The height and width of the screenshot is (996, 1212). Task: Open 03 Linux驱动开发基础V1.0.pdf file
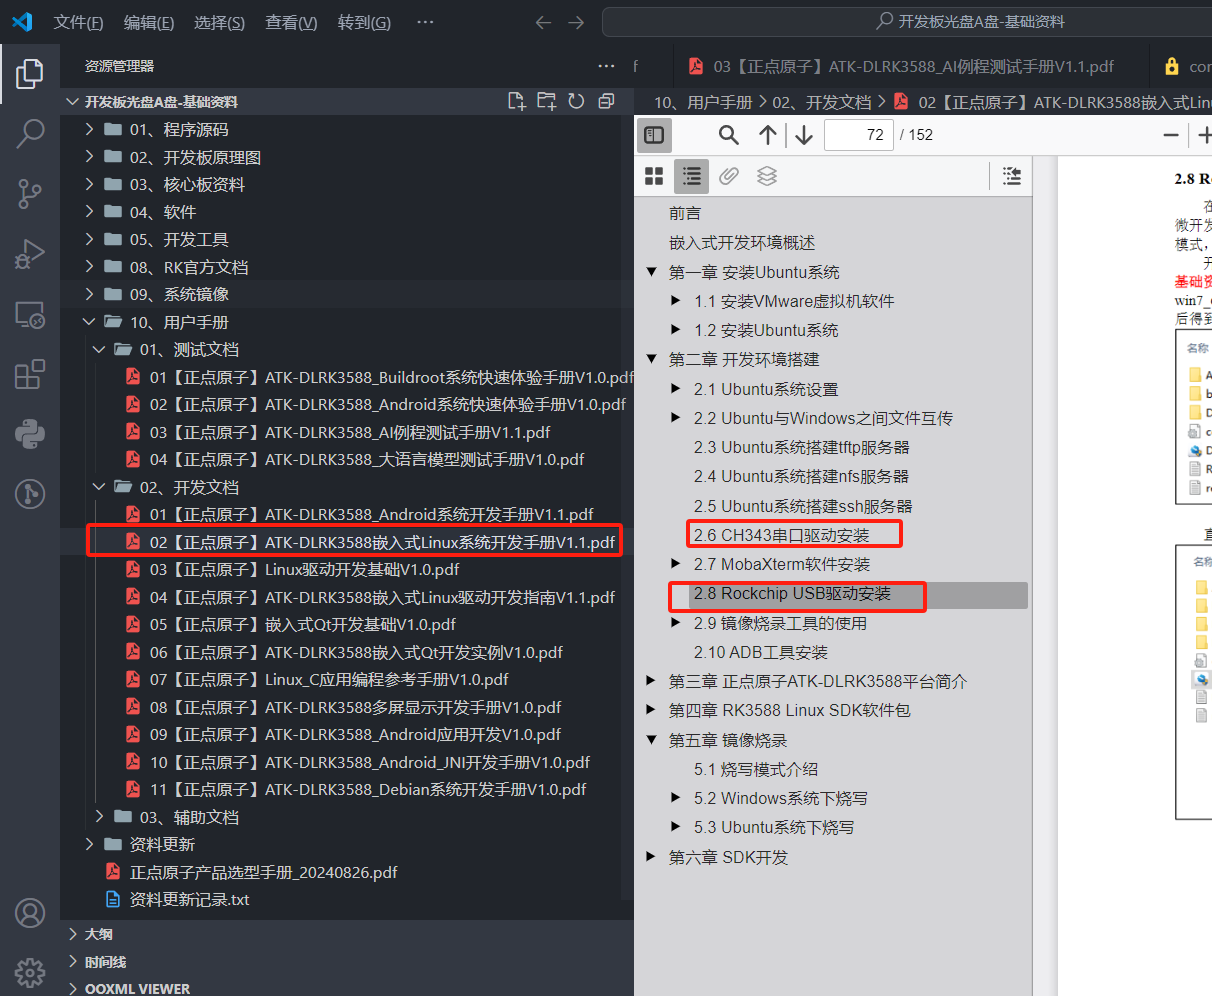click(304, 569)
